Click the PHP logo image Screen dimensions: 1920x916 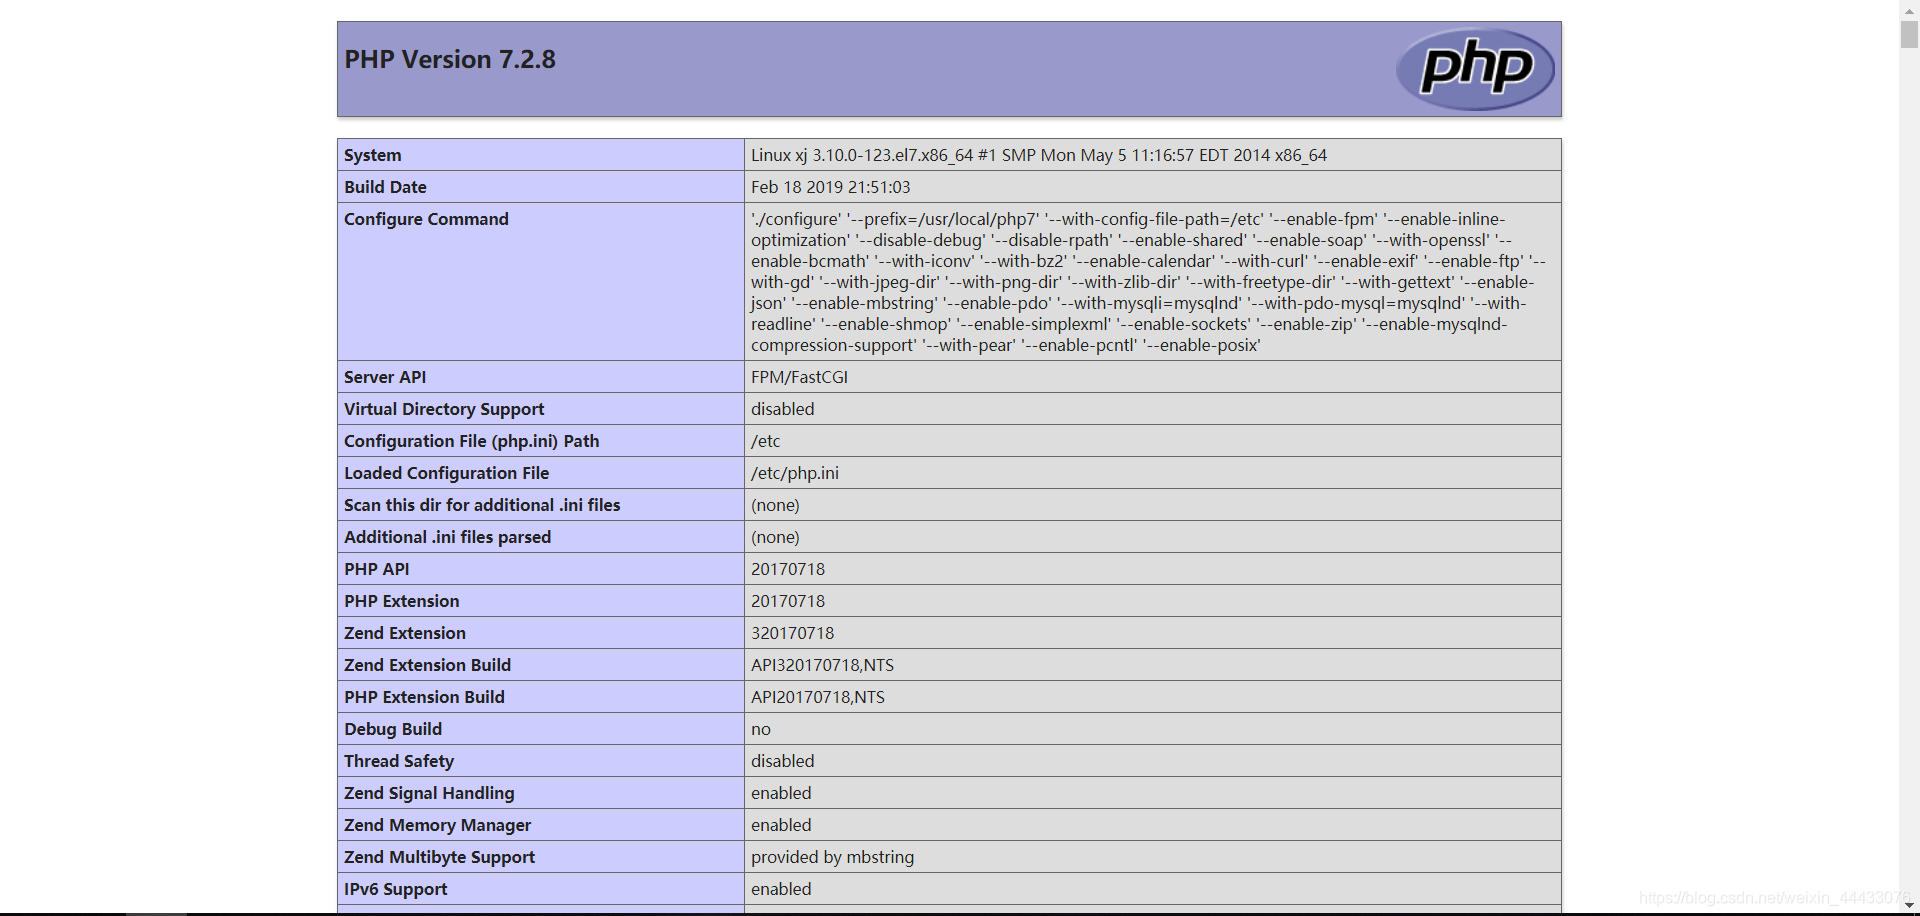coord(1475,69)
